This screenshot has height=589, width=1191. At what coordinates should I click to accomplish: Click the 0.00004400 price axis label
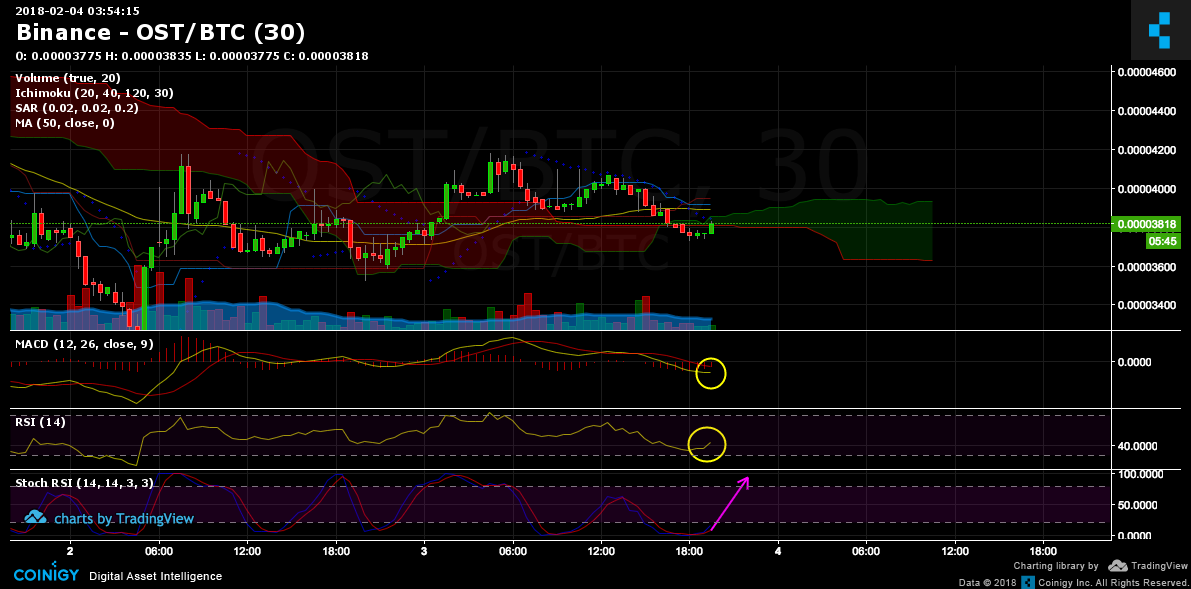(1149, 110)
